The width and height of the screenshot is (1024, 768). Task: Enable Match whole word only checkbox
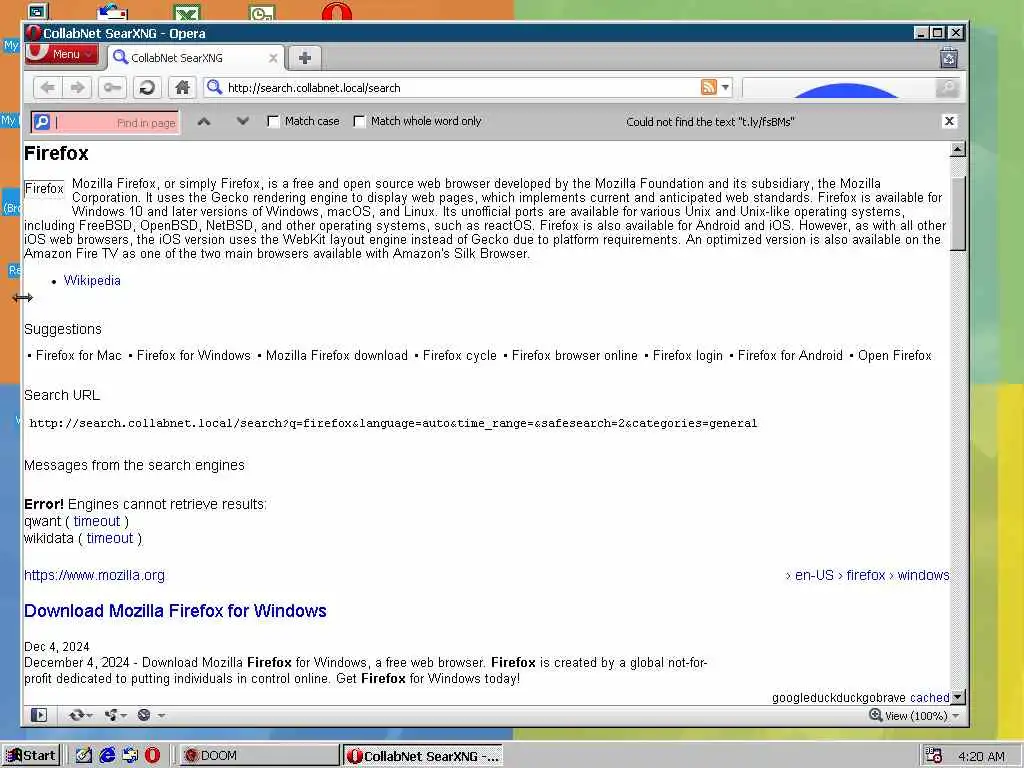tap(359, 121)
